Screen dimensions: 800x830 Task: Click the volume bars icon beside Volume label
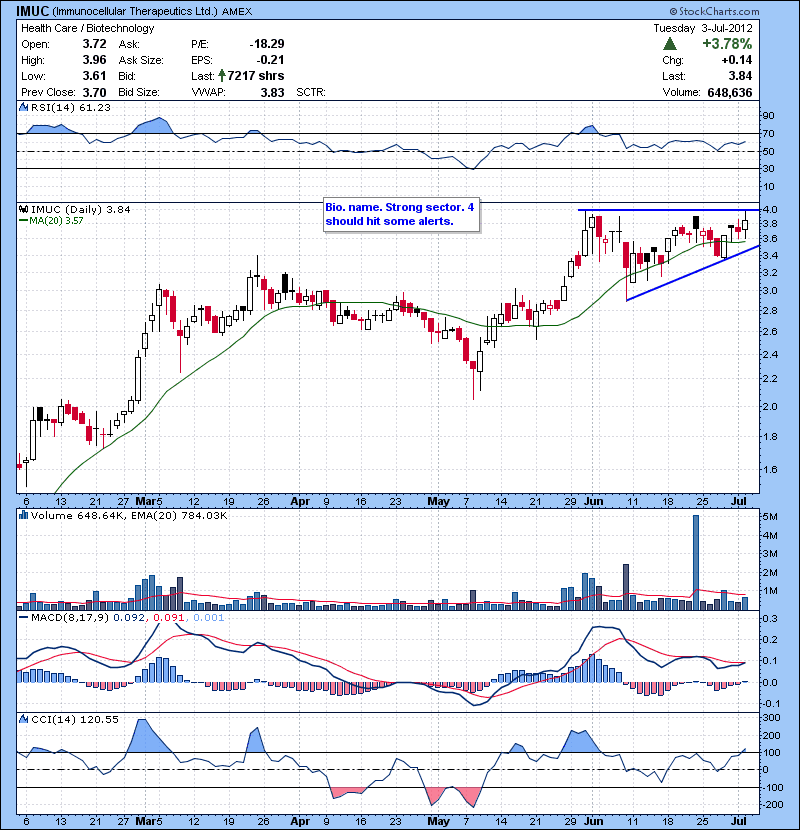click(24, 515)
